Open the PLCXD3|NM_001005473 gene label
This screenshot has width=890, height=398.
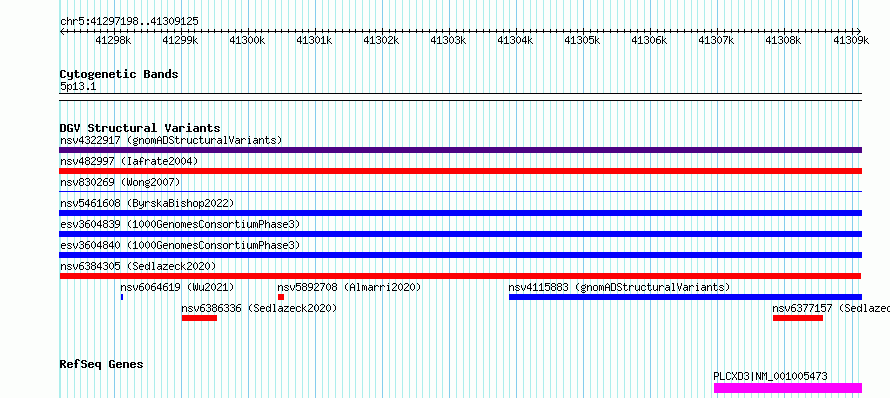point(770,376)
